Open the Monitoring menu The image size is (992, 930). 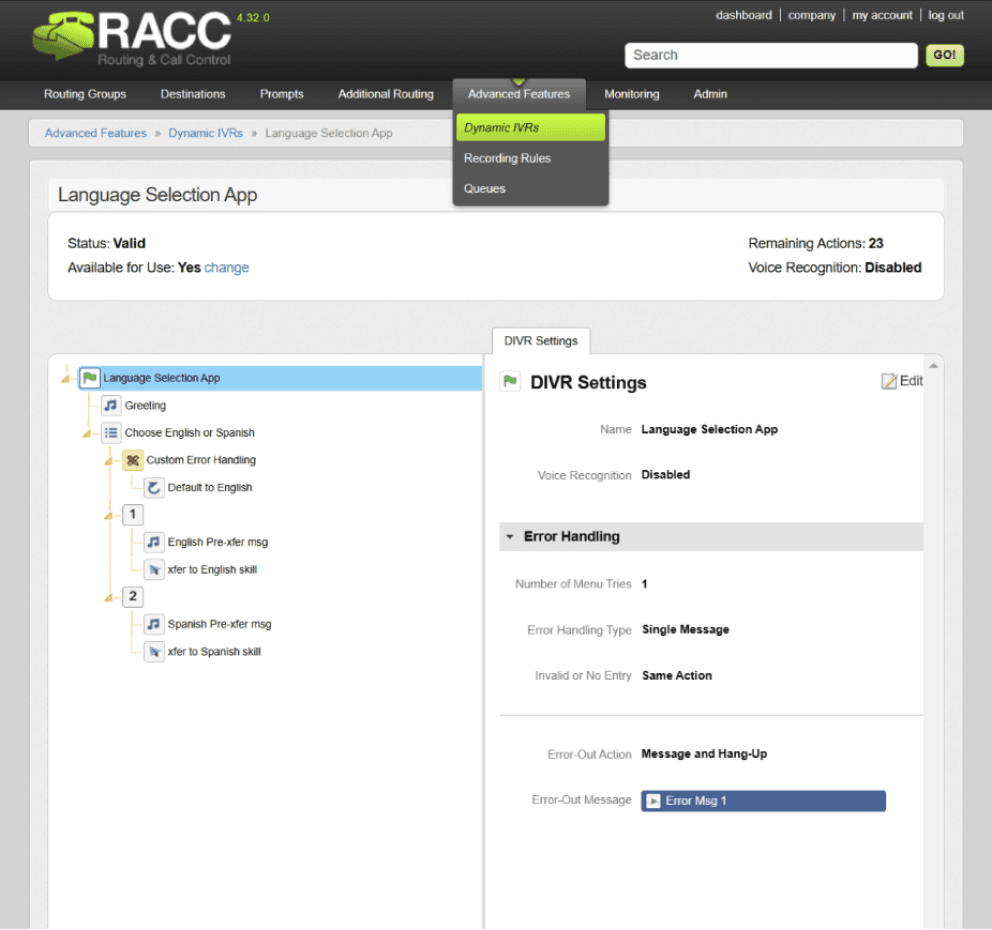(631, 94)
